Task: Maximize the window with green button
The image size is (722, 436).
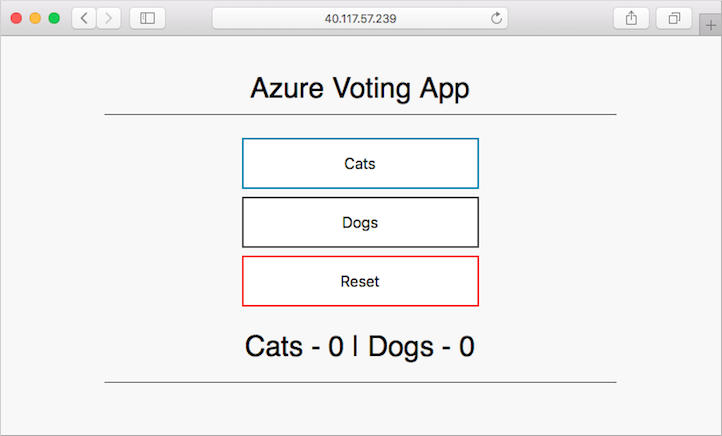Action: pos(54,18)
